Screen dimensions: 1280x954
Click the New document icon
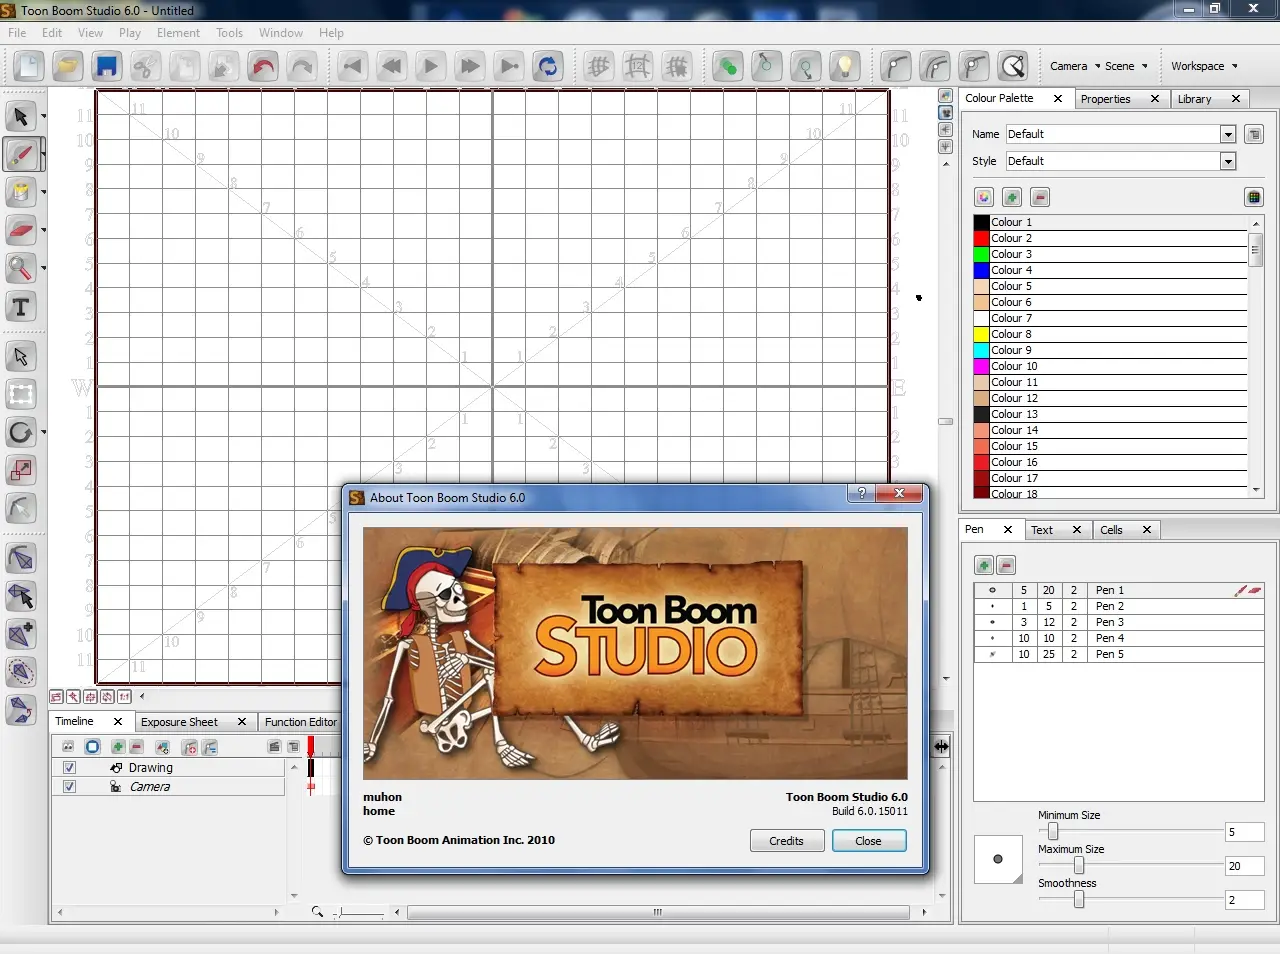[29, 67]
